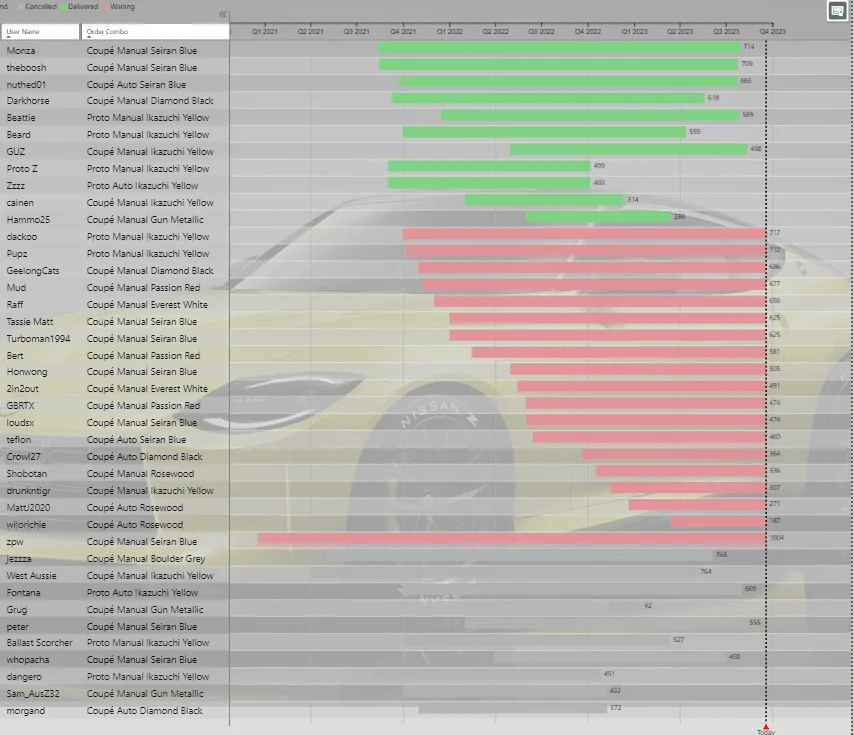Click Darkhorse's green bar labeled 618
Screen dimensions: 854x735
pyautogui.click(x=548, y=99)
